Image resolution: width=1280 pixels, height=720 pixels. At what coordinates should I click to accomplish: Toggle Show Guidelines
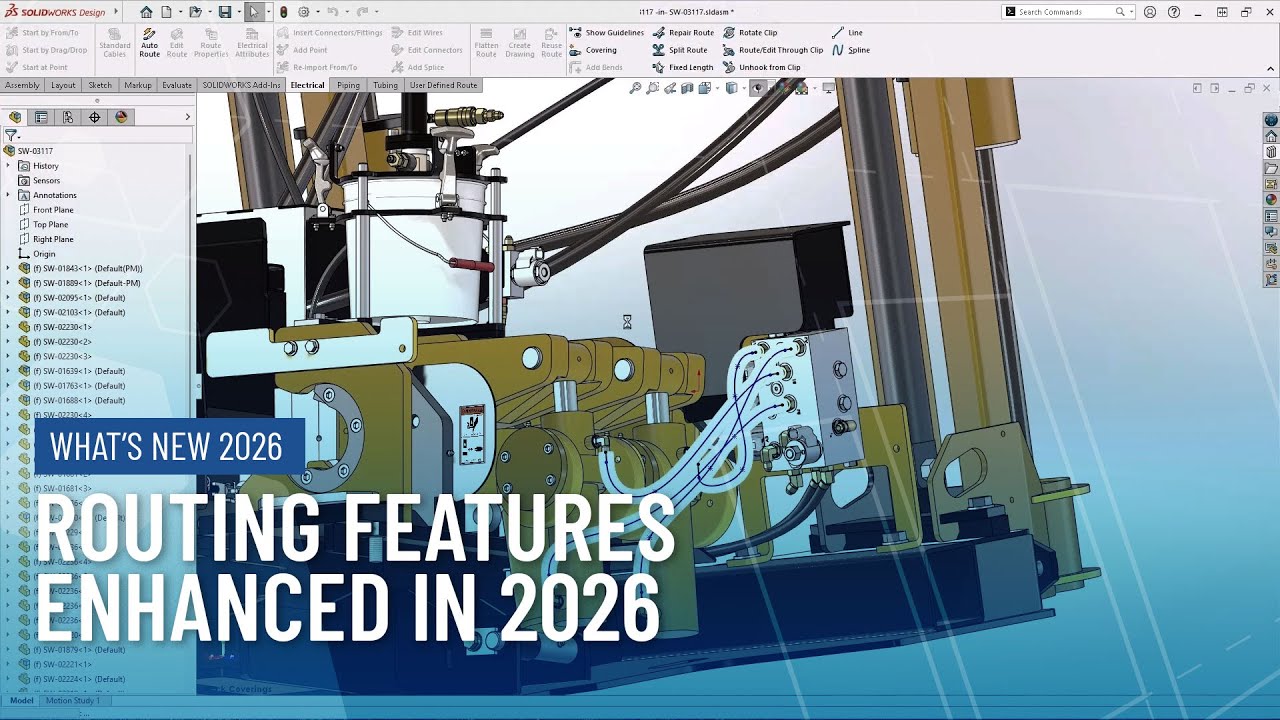(606, 33)
